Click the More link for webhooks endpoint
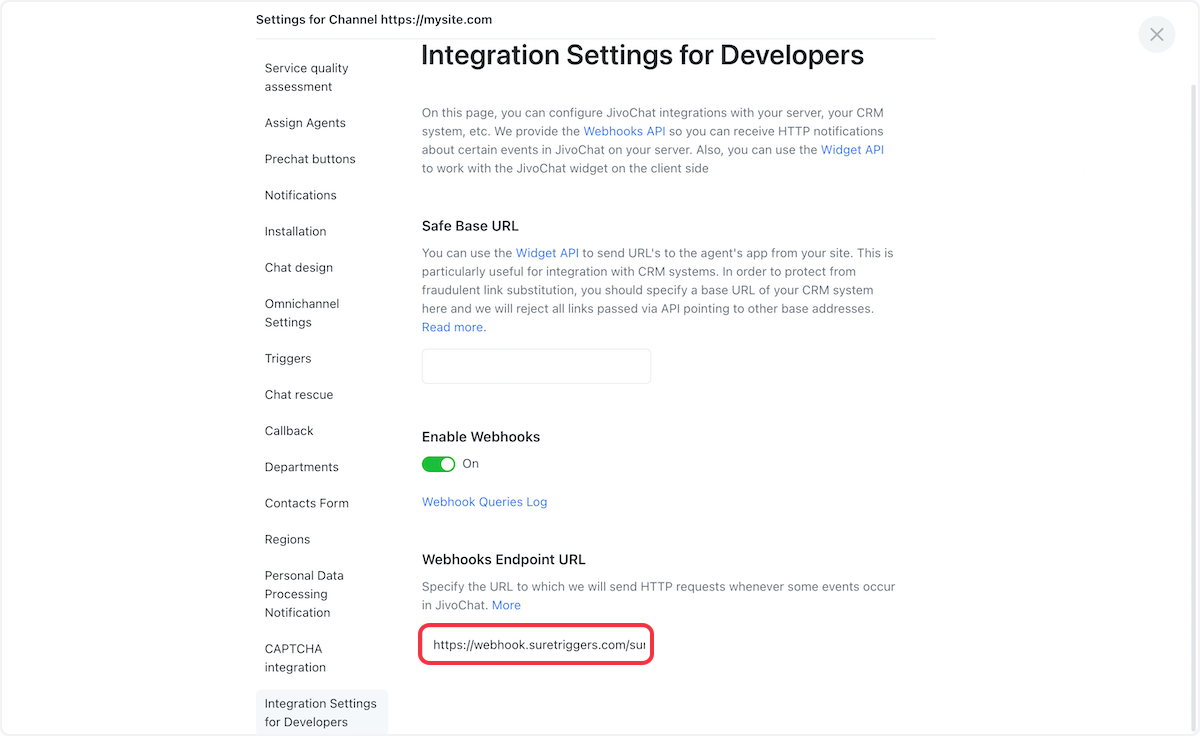Viewport: 1200px width, 736px height. [506, 605]
